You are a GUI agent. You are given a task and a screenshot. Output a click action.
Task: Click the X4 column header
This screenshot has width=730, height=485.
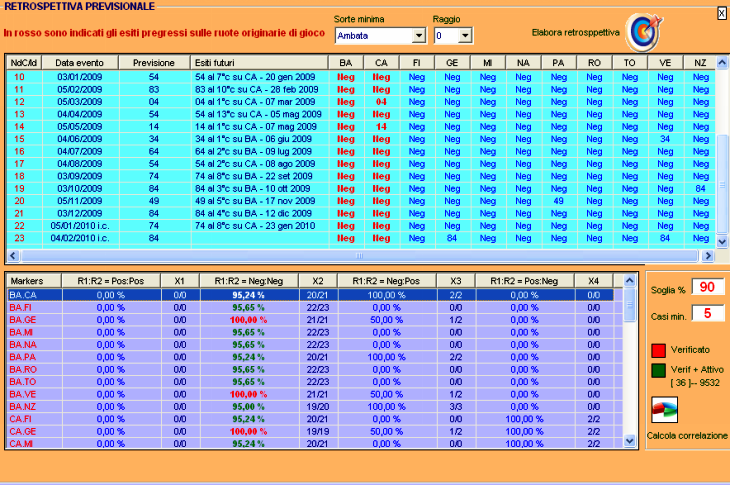594,281
